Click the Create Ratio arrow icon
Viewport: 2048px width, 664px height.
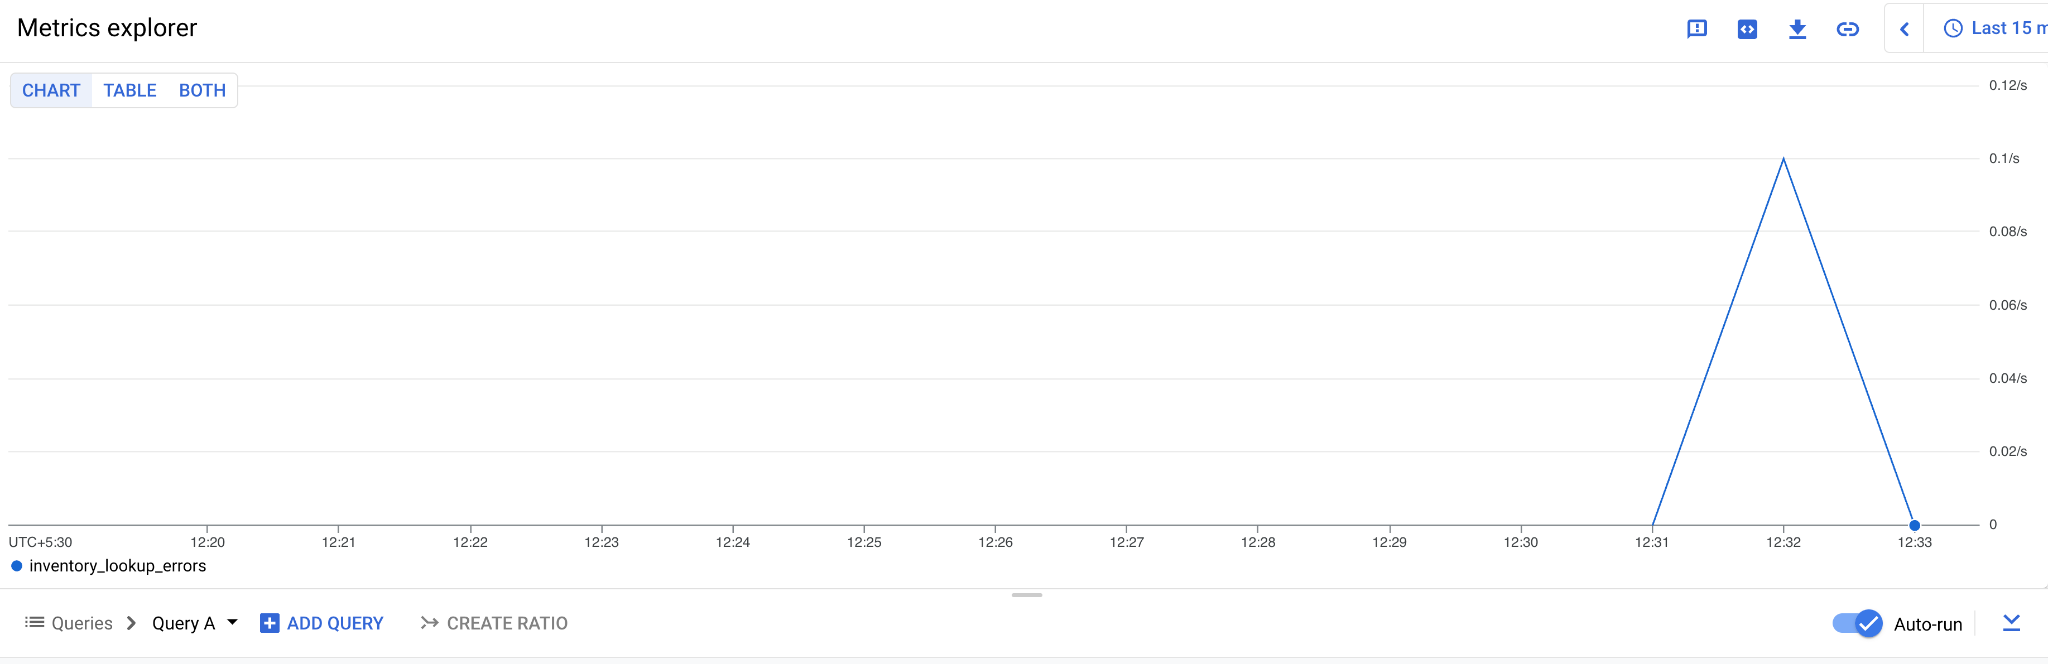(430, 623)
